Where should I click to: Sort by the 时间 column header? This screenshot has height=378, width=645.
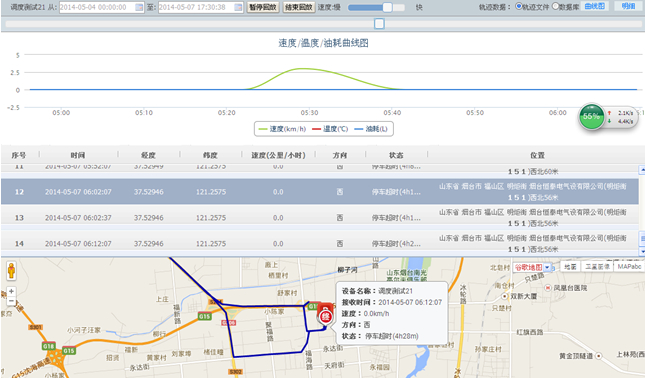(x=78, y=155)
